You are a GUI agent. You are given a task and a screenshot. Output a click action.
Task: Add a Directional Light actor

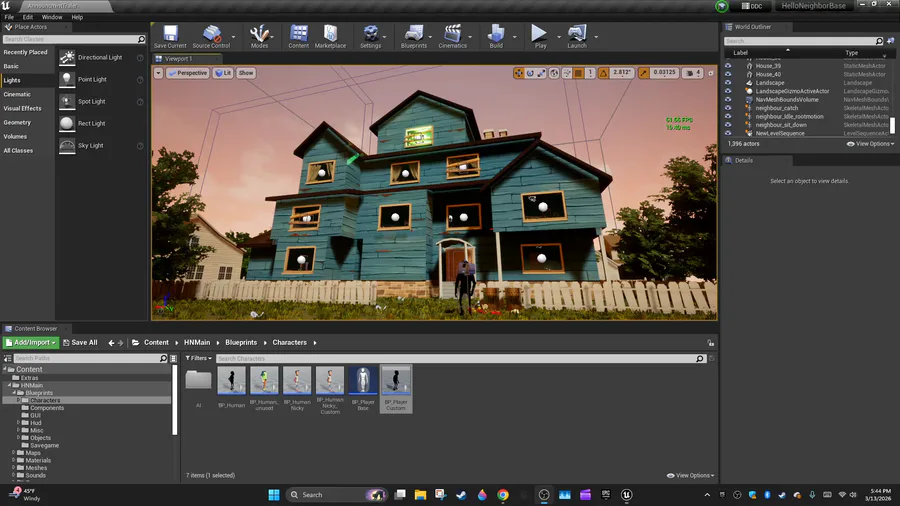click(100, 57)
